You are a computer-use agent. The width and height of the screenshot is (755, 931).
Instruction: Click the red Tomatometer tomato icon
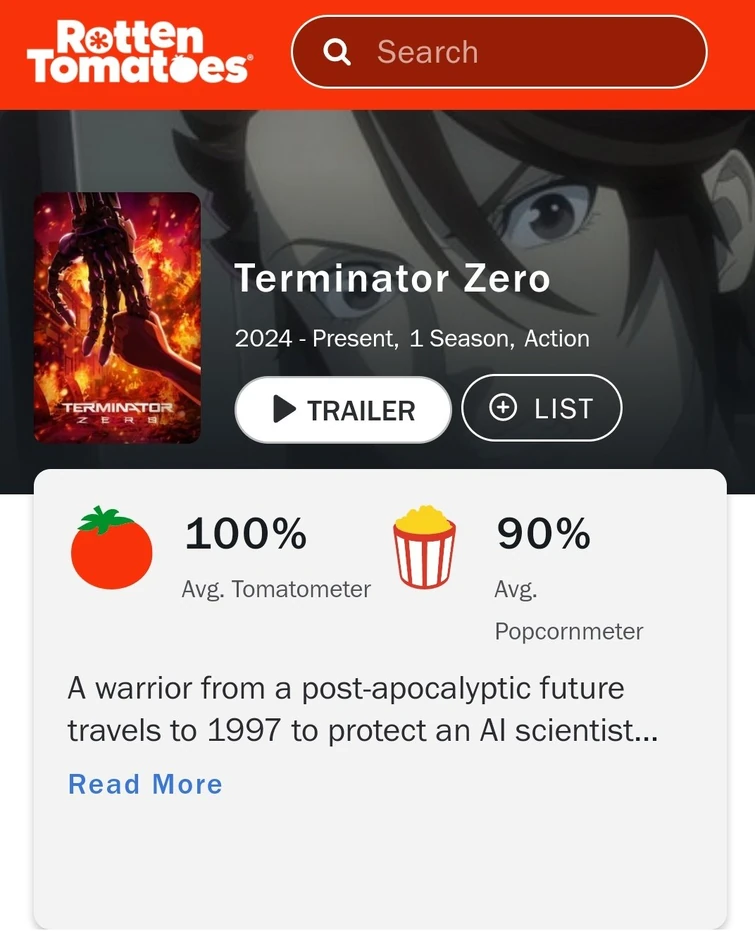pos(110,548)
